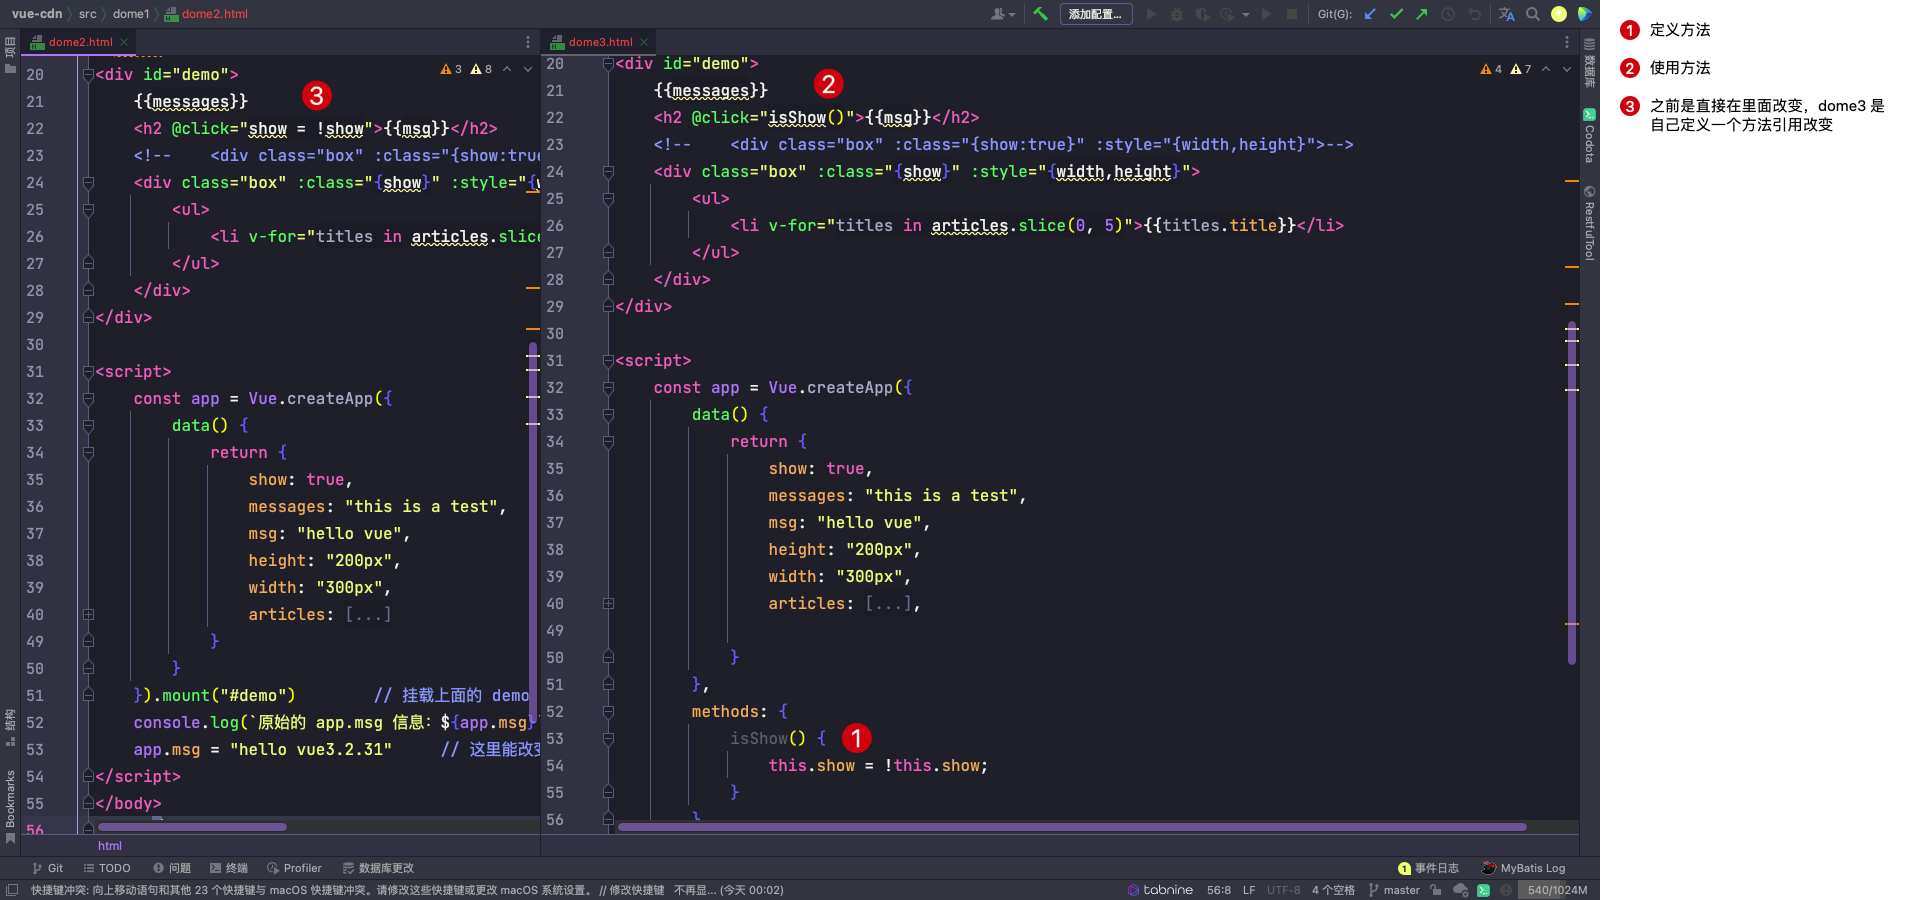
Task: Click the Git commit green checkmark
Action: coord(1396,14)
